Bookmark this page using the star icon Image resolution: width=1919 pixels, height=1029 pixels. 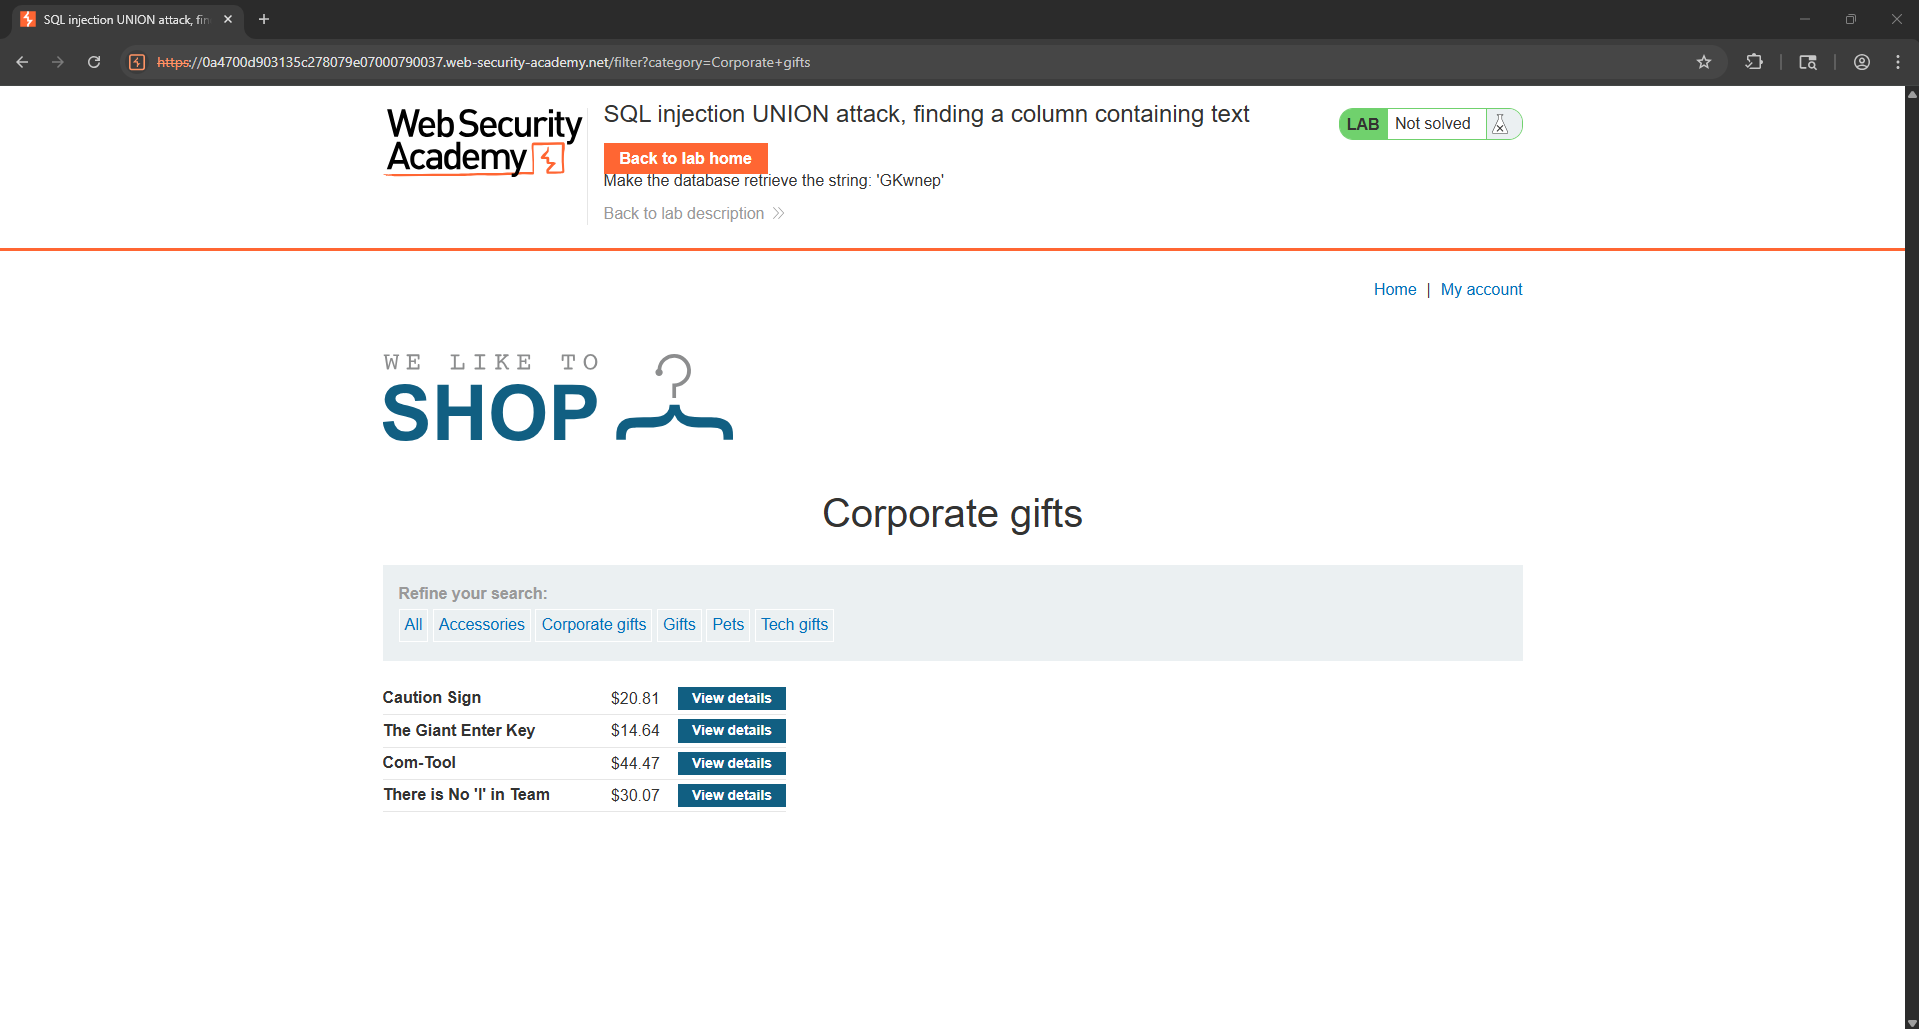(1704, 62)
